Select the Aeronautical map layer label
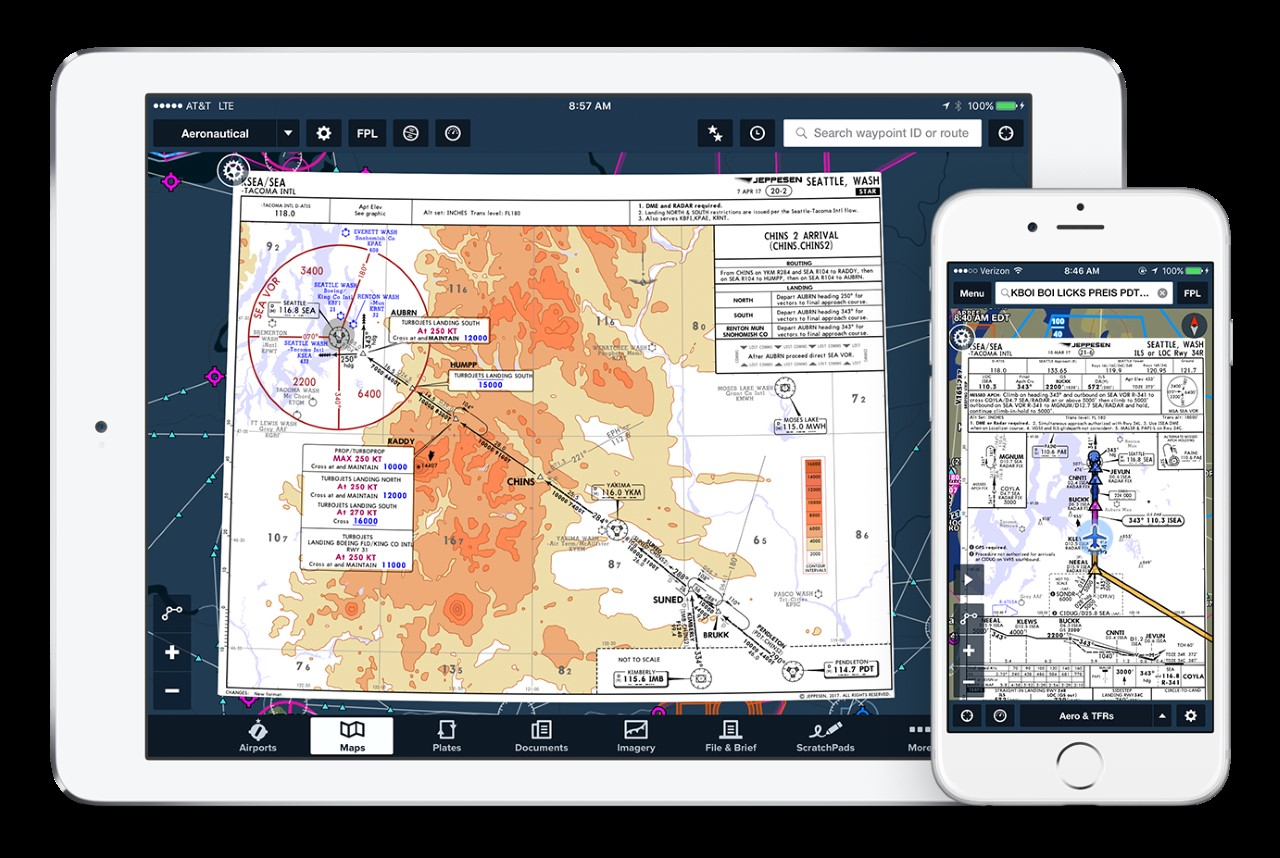This screenshot has height=858, width=1280. tap(215, 133)
